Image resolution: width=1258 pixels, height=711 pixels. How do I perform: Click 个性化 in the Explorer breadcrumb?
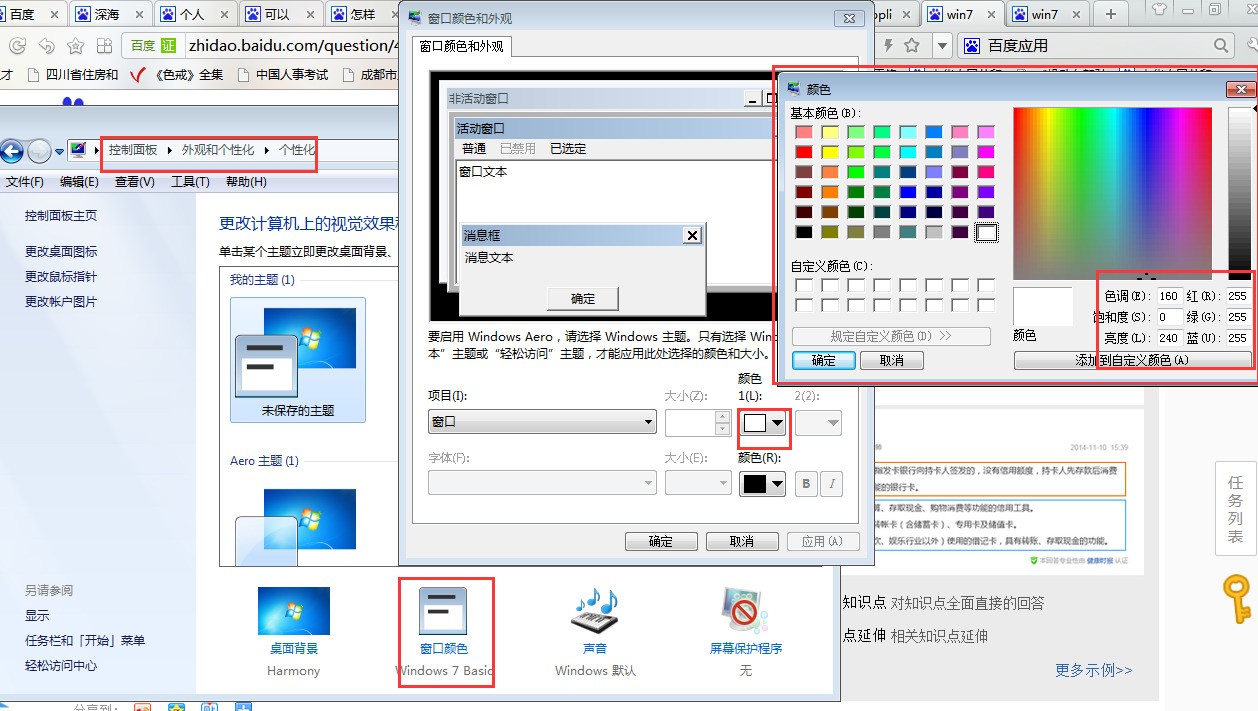coord(296,150)
